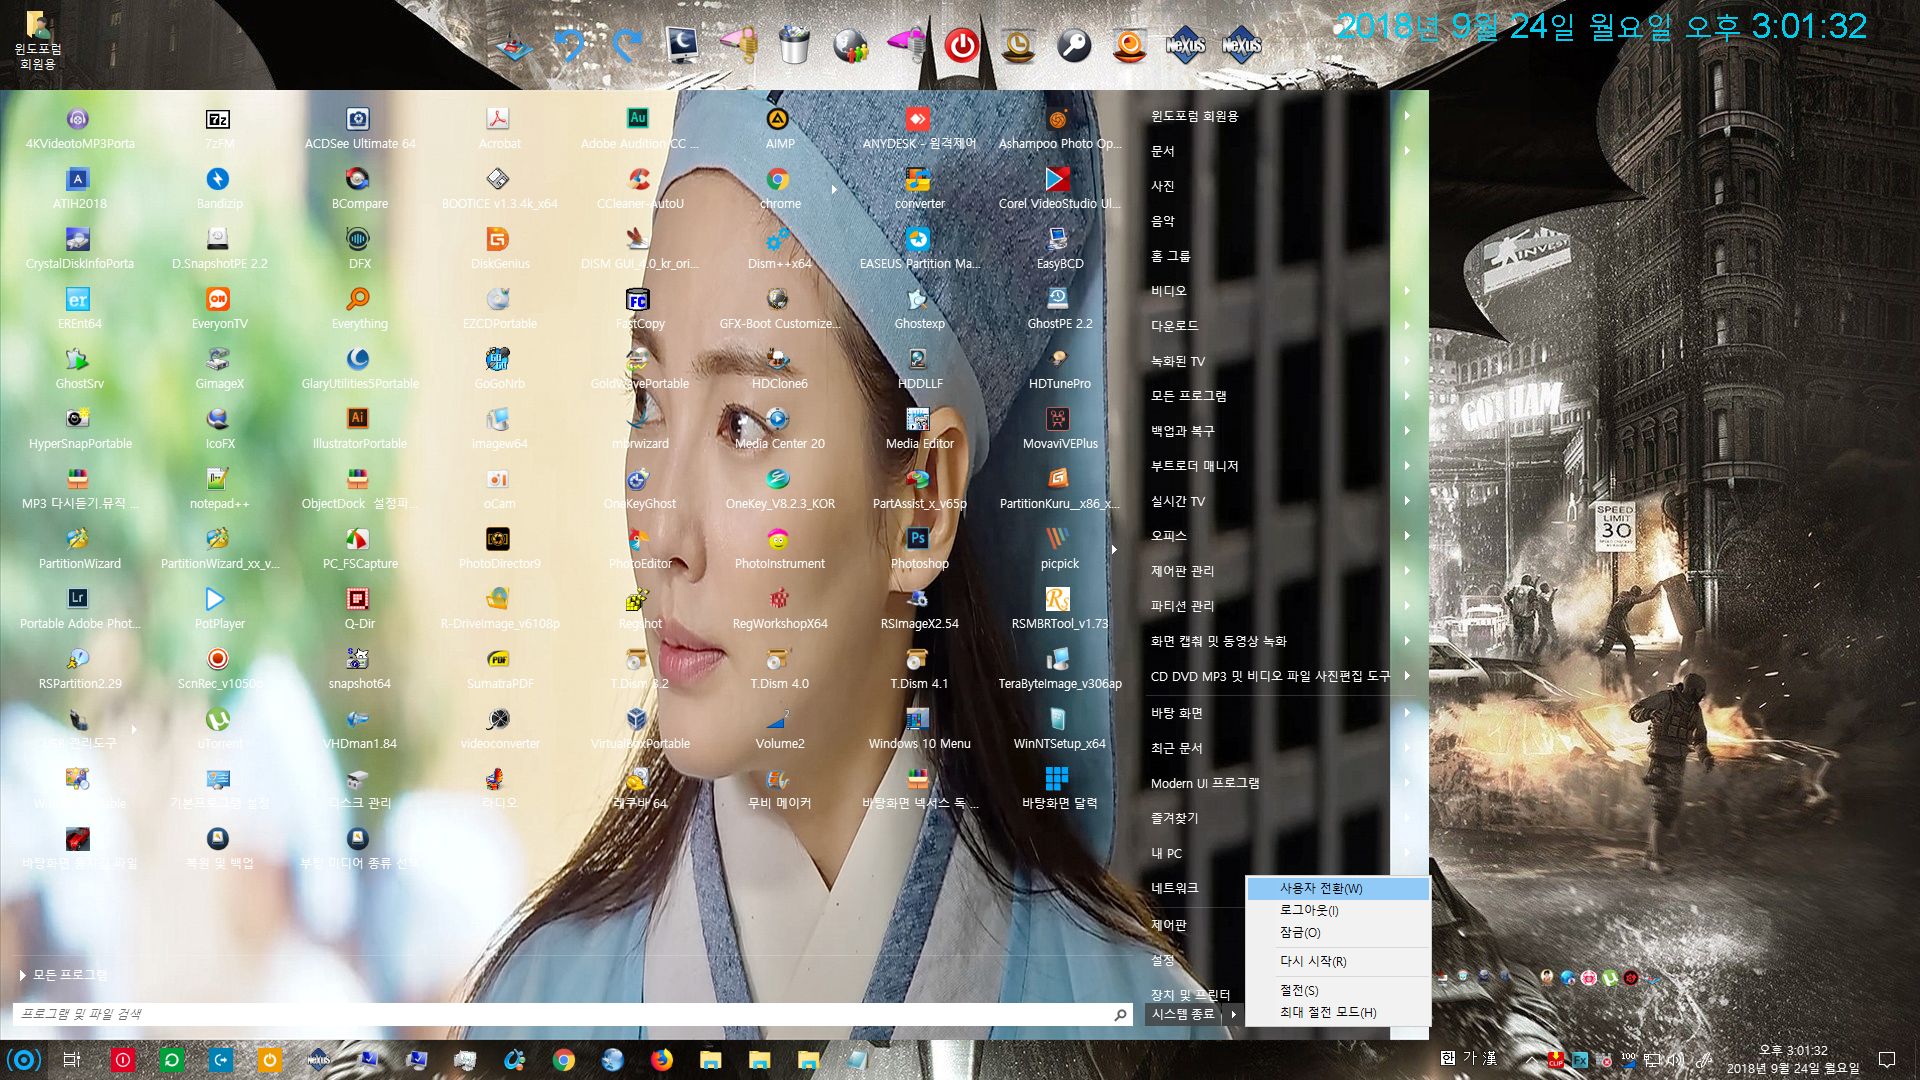1920x1080 pixels.
Task: Choose 최대 절전 모드(H) hibernate option
Action: (1338, 1012)
